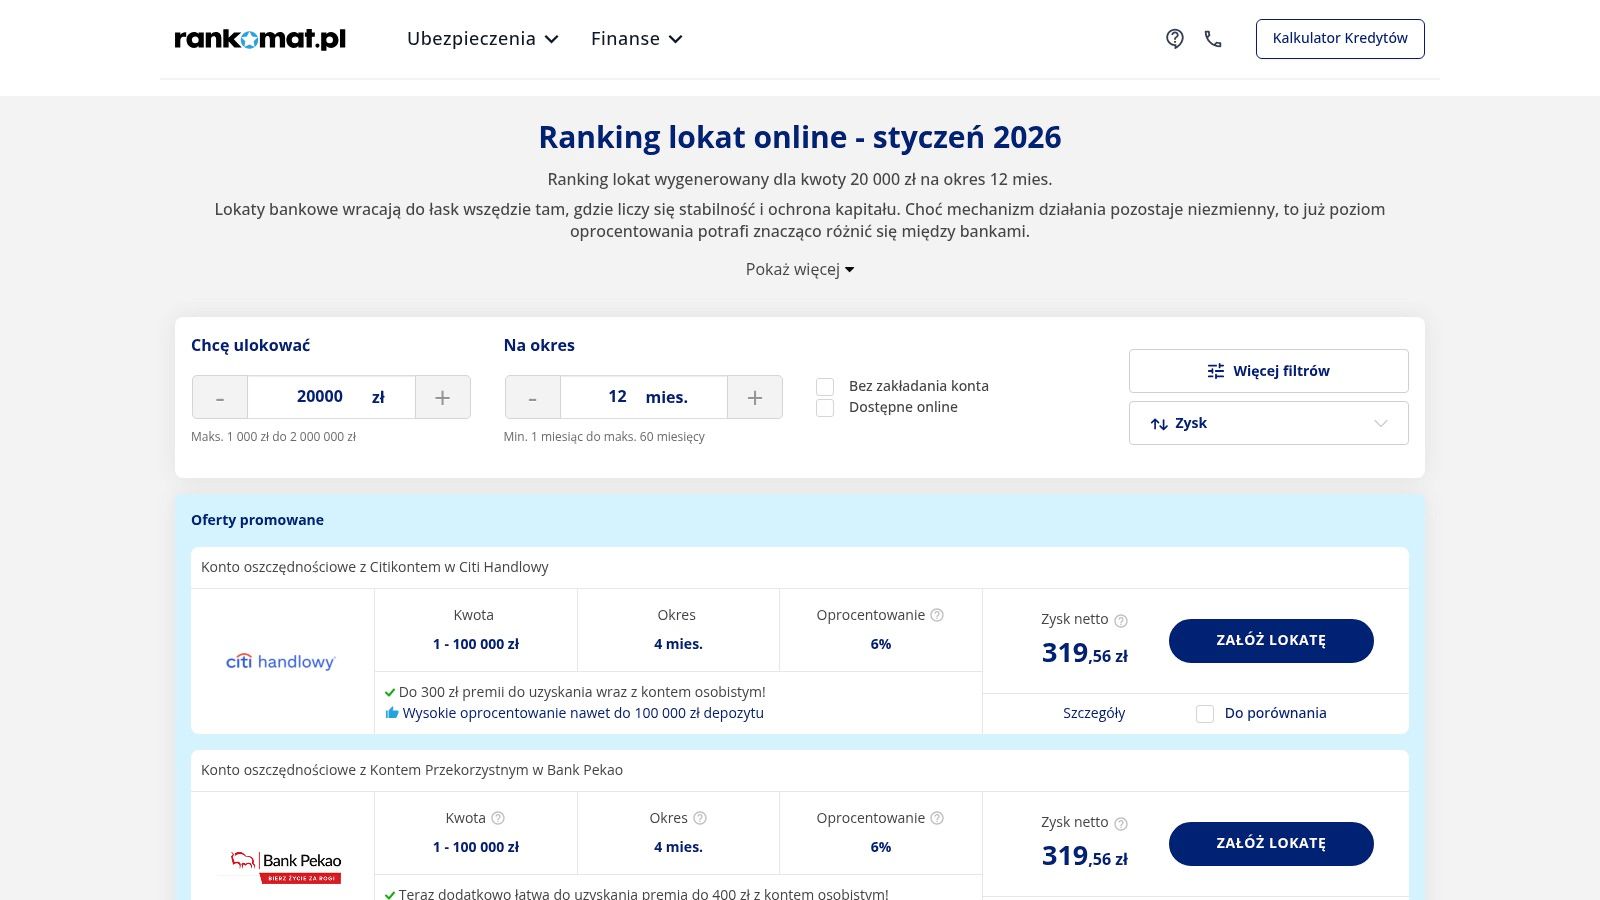Tick the Bez zakładania konta checkbox
This screenshot has width=1600, height=900.
pyautogui.click(x=825, y=387)
